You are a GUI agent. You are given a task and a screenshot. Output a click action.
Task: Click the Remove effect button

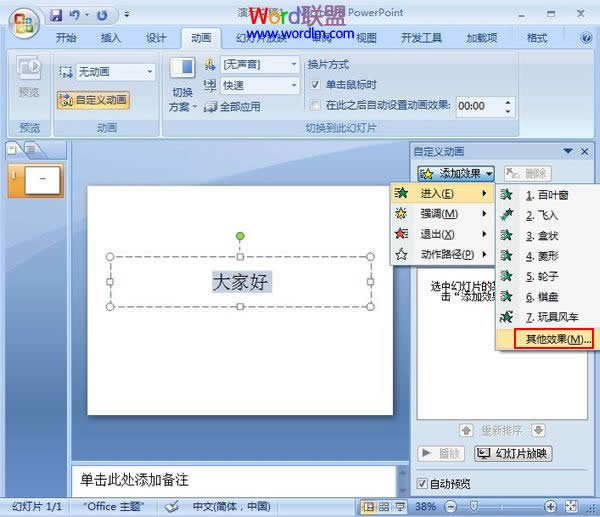pyautogui.click(x=527, y=174)
